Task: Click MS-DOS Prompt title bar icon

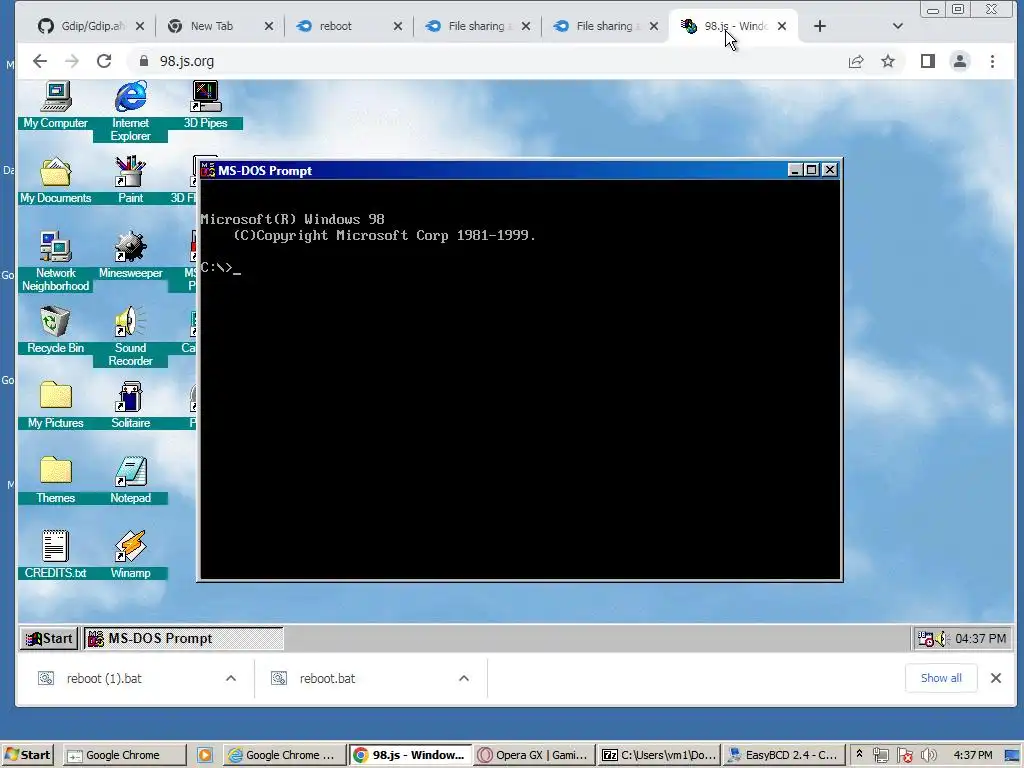Action: [208, 170]
